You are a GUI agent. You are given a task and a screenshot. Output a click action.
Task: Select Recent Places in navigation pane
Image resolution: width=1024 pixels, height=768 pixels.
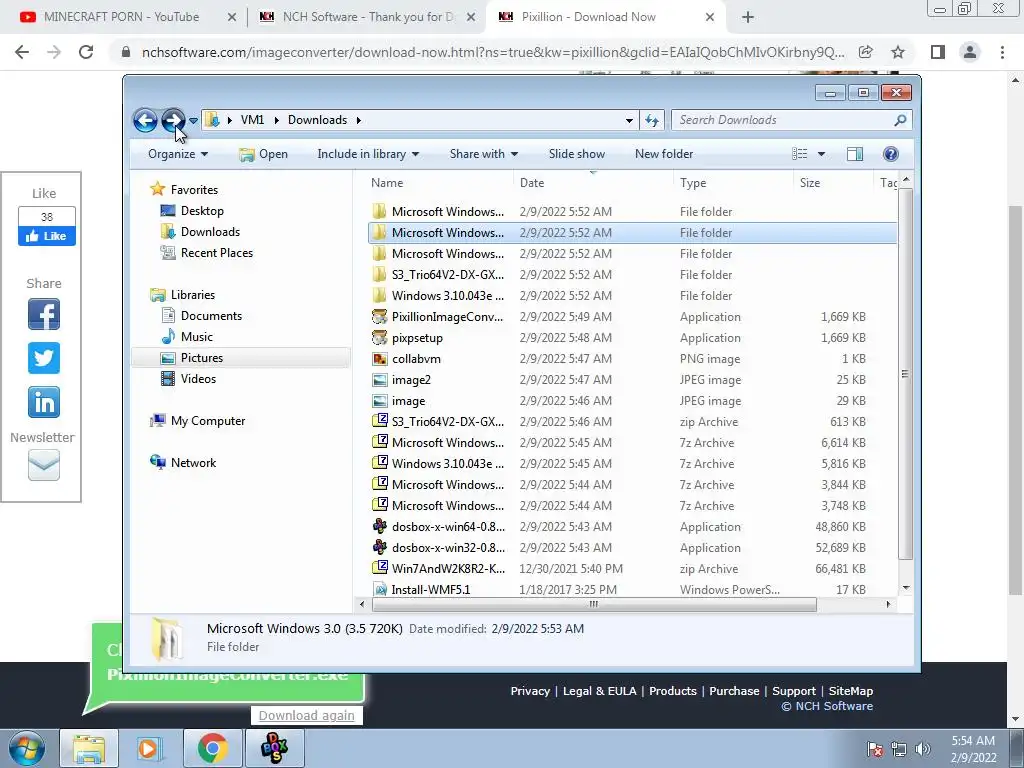click(x=216, y=253)
